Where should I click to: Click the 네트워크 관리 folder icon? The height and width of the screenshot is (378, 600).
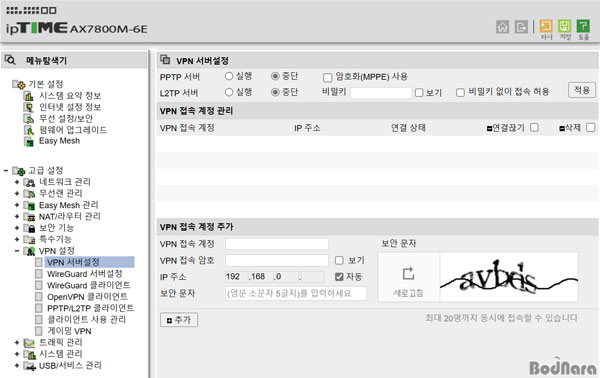pyautogui.click(x=29, y=182)
